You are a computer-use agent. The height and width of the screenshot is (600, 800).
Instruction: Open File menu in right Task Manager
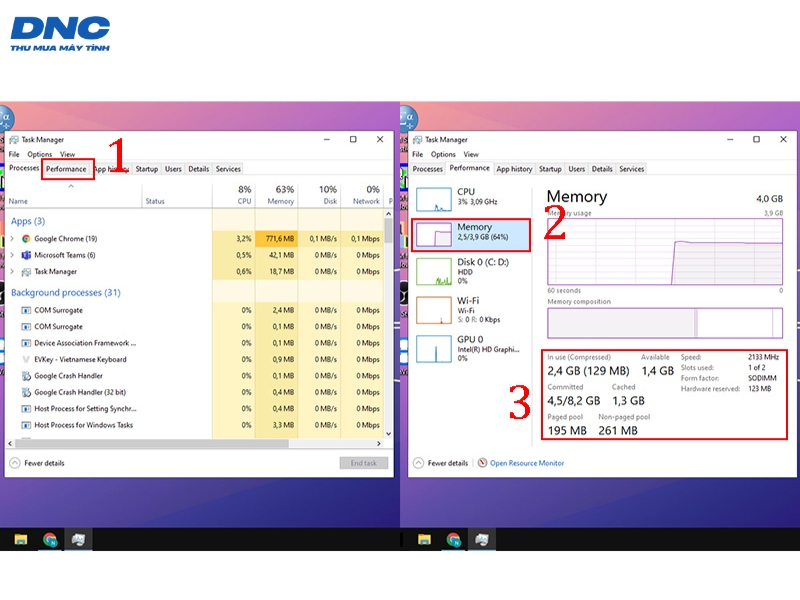pos(417,154)
